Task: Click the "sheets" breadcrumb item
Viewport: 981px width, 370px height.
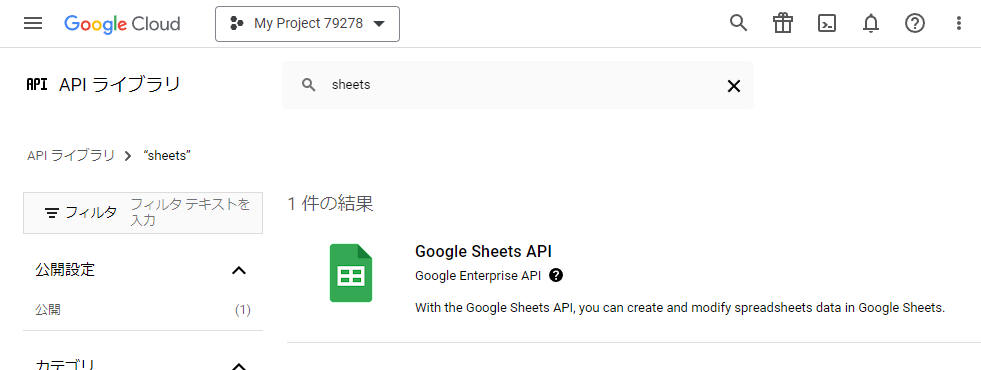Action: coord(167,156)
